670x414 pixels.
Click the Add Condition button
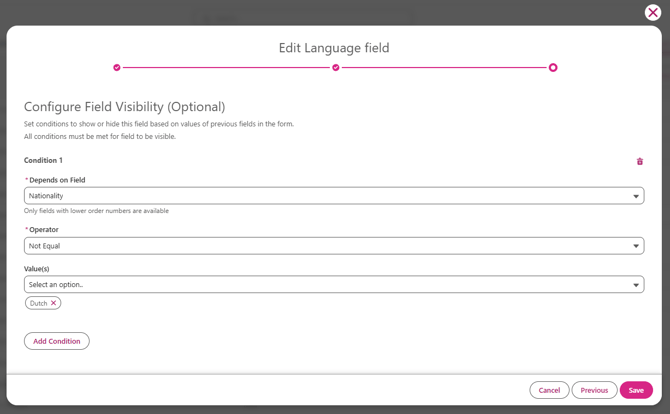pos(57,341)
